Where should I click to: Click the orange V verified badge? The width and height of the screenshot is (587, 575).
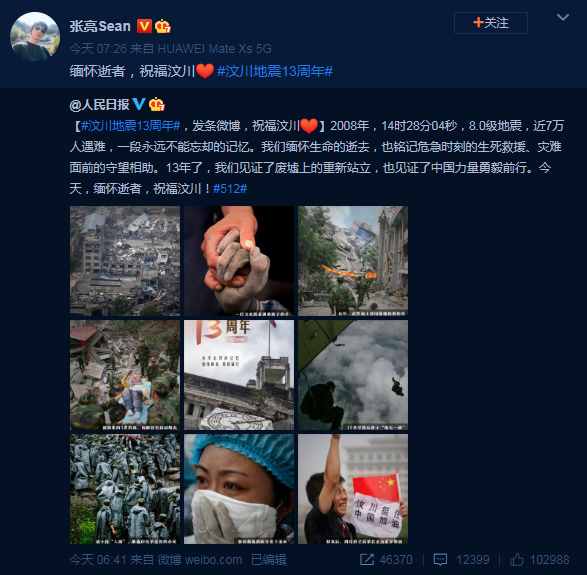145,26
